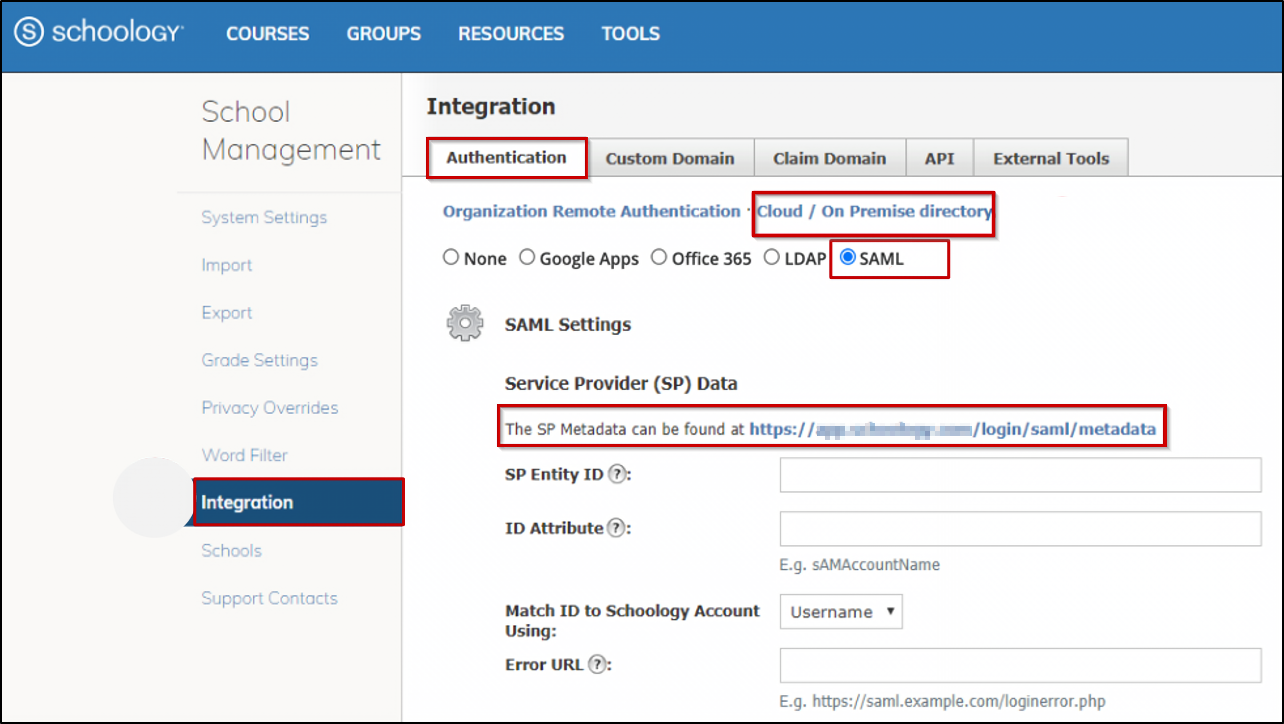Open the Match ID Username dropdown
This screenshot has width=1284, height=724.
pyautogui.click(x=840, y=611)
